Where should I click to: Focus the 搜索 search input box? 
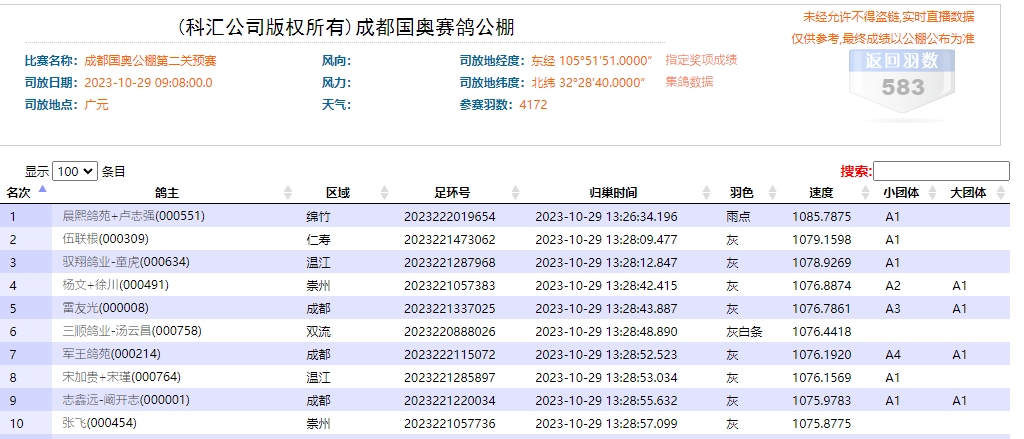click(x=941, y=171)
